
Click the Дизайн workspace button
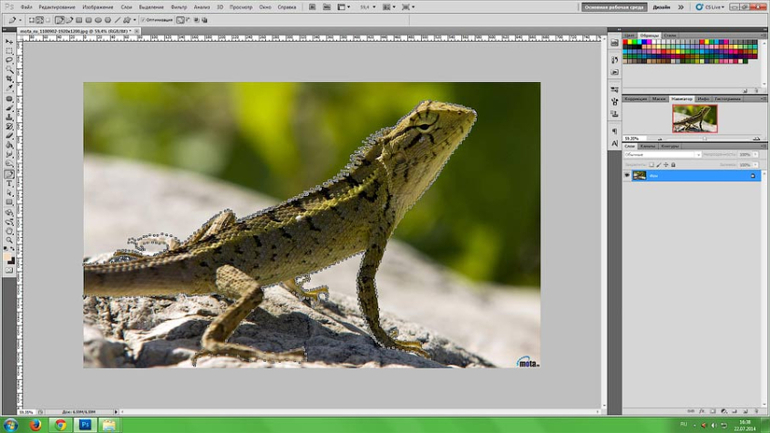[x=661, y=7]
